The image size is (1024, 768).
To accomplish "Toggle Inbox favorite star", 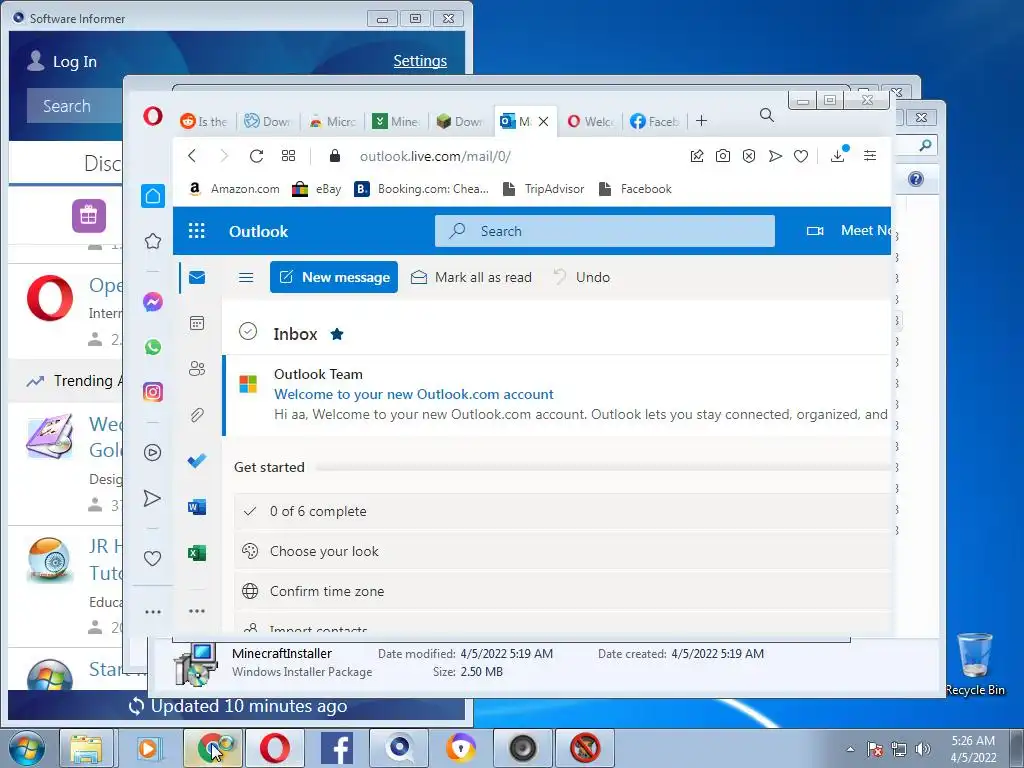I will pyautogui.click(x=337, y=334).
